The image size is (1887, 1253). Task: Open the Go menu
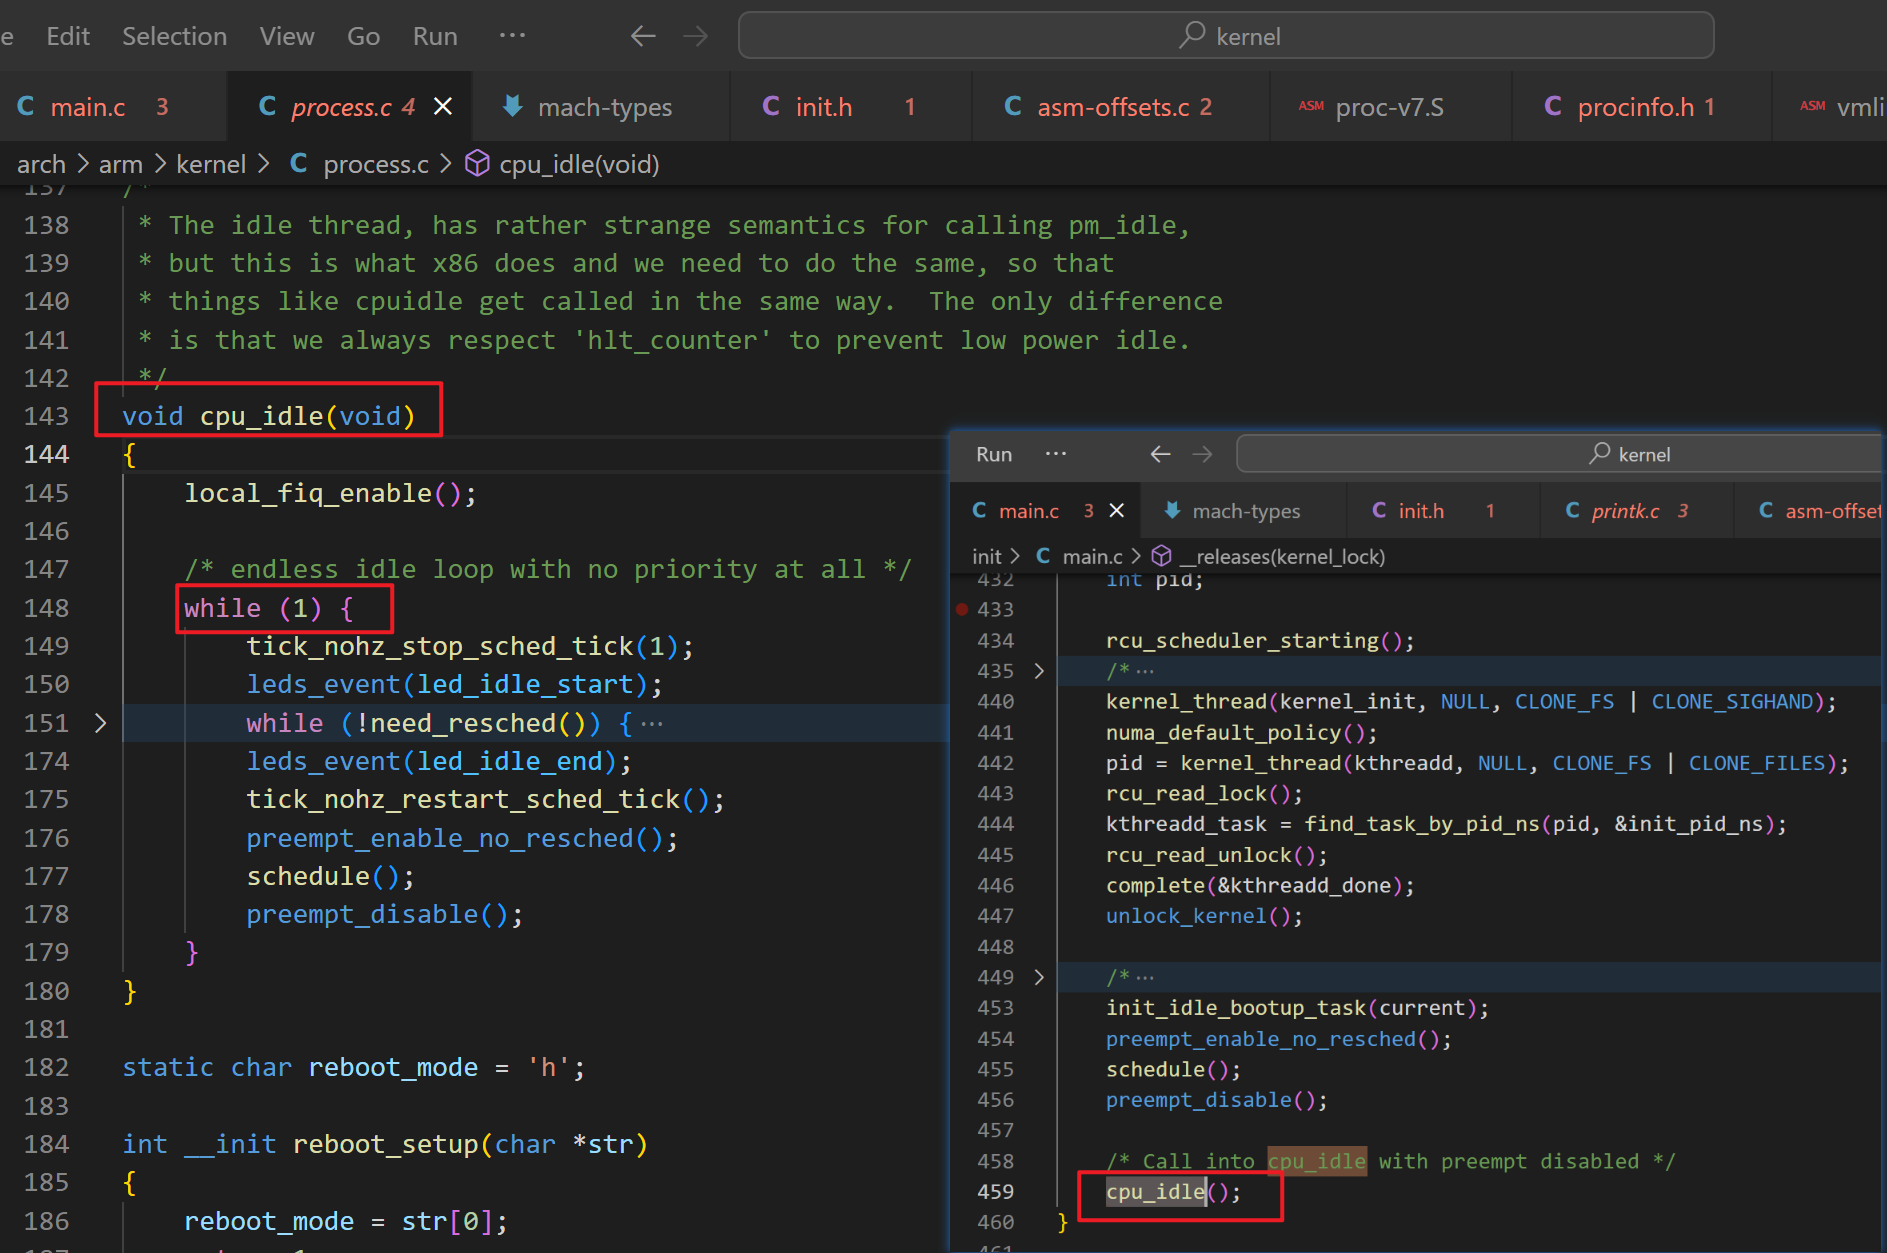363,36
